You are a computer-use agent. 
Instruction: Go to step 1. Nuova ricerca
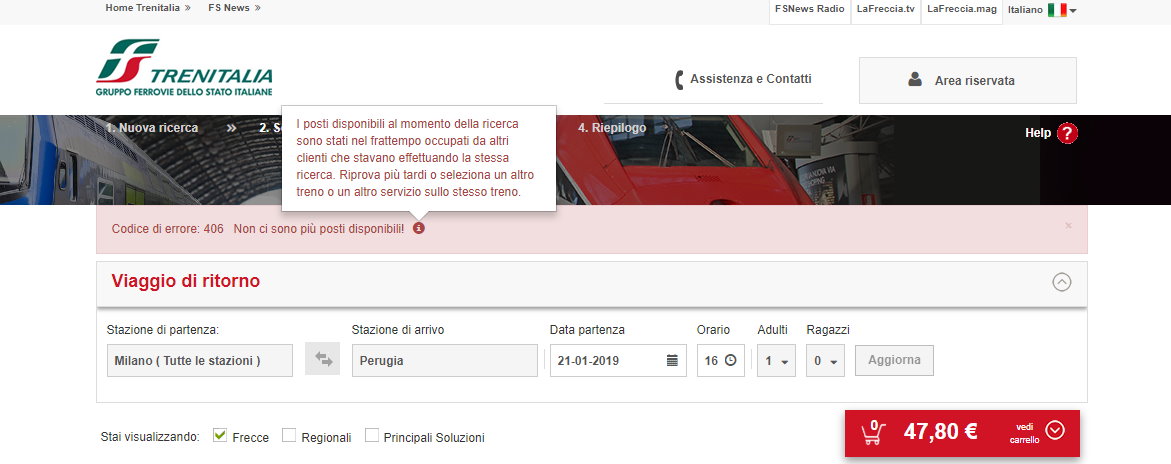click(x=152, y=128)
